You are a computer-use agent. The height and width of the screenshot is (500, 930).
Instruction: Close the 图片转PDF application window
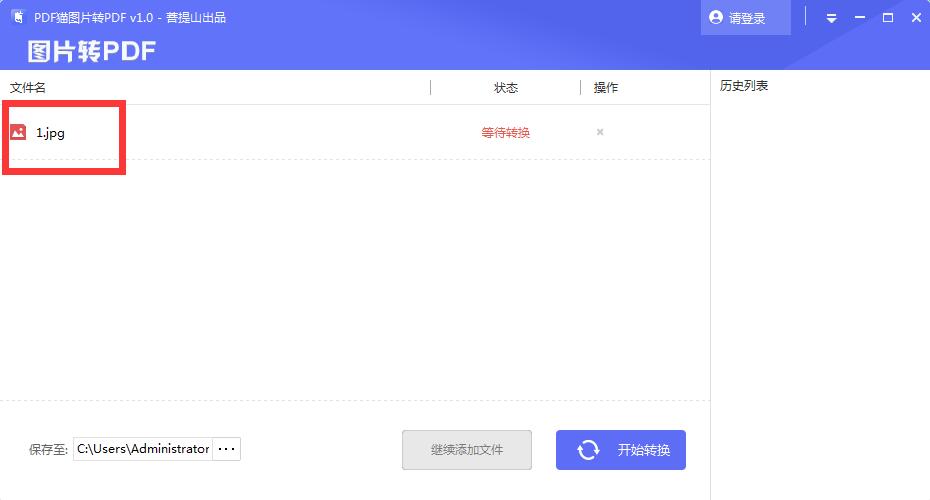[915, 18]
